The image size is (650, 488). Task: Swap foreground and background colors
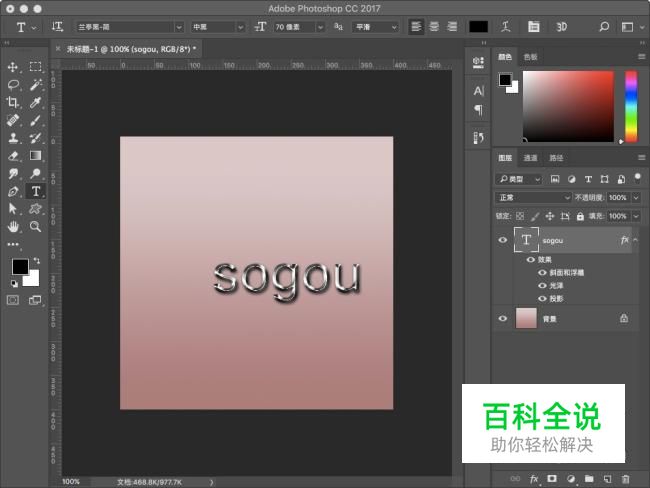coord(36,260)
